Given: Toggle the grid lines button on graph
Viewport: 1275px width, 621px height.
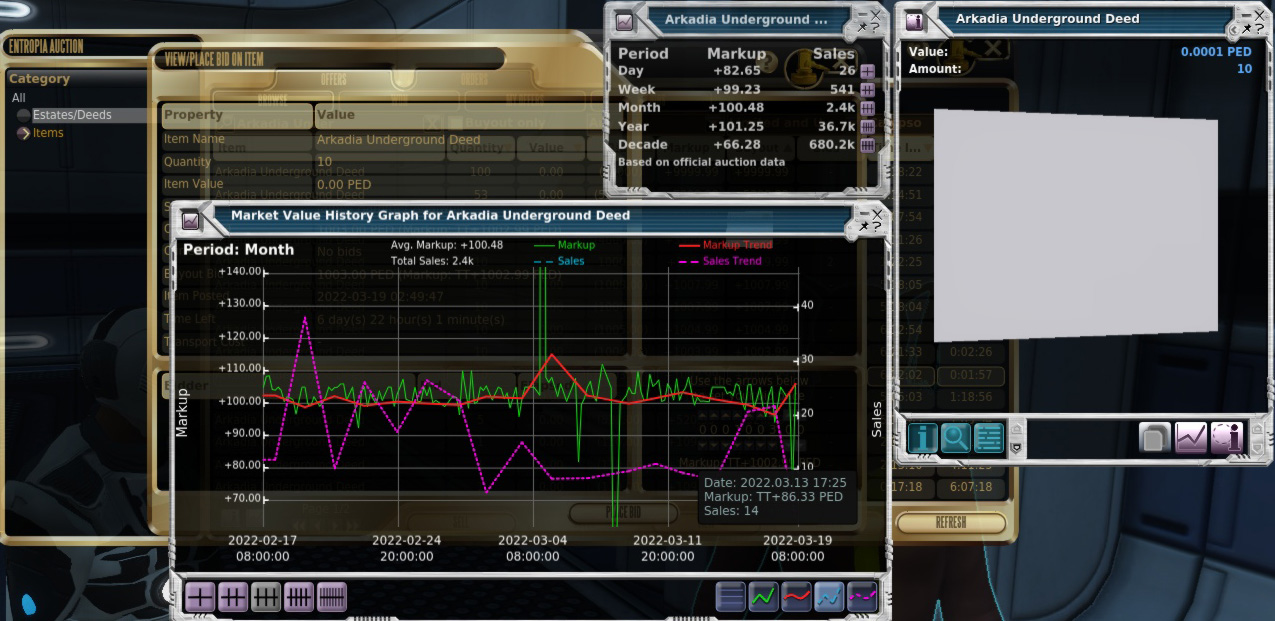Looking at the screenshot, I should click(x=731, y=597).
